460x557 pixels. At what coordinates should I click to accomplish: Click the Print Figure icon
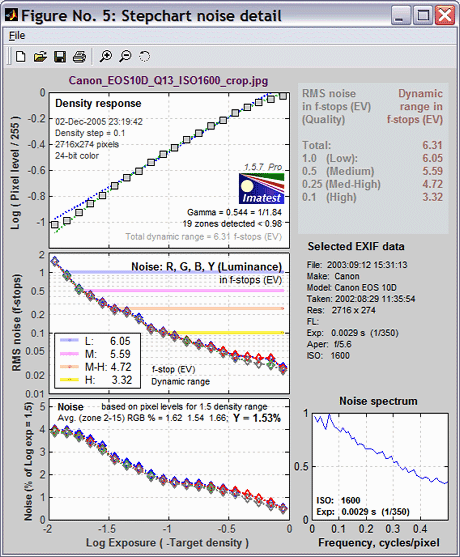79,56
